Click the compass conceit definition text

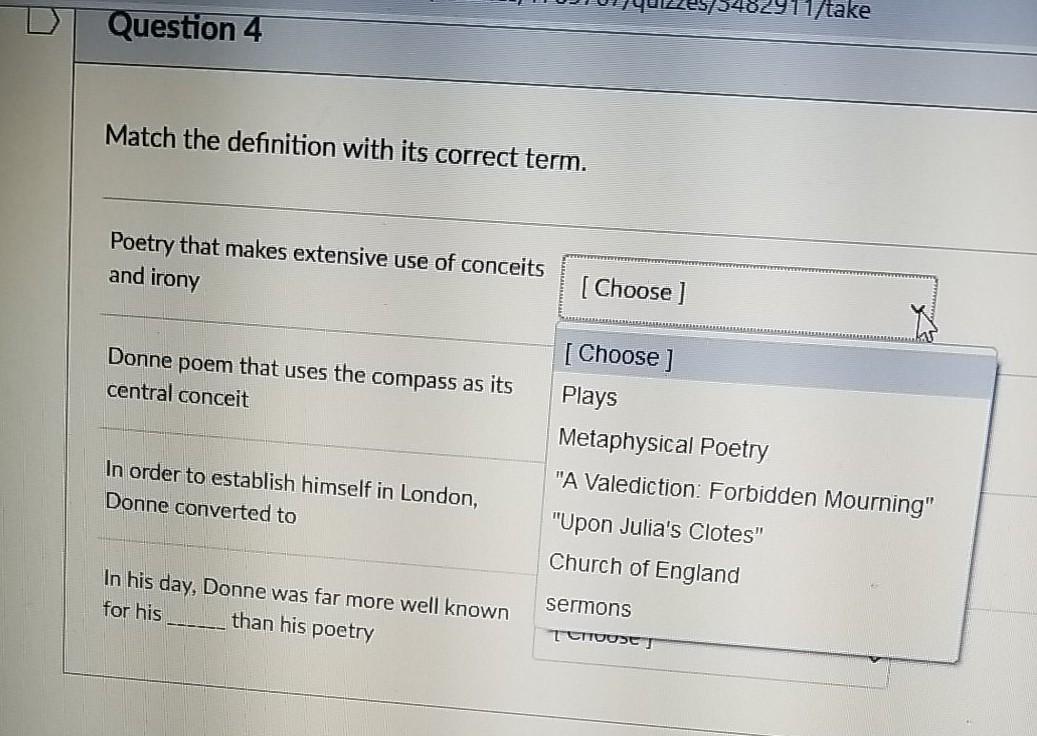[x=310, y=384]
